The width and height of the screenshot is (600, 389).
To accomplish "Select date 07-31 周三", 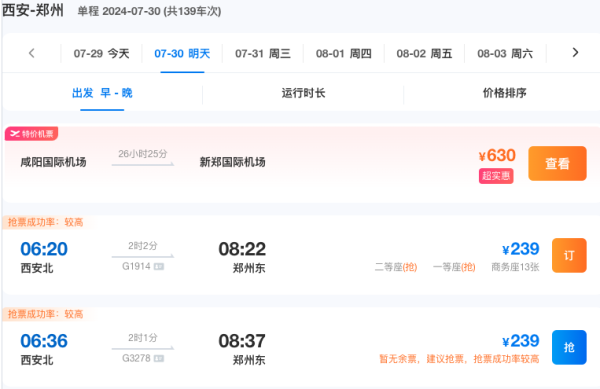I will [x=263, y=54].
